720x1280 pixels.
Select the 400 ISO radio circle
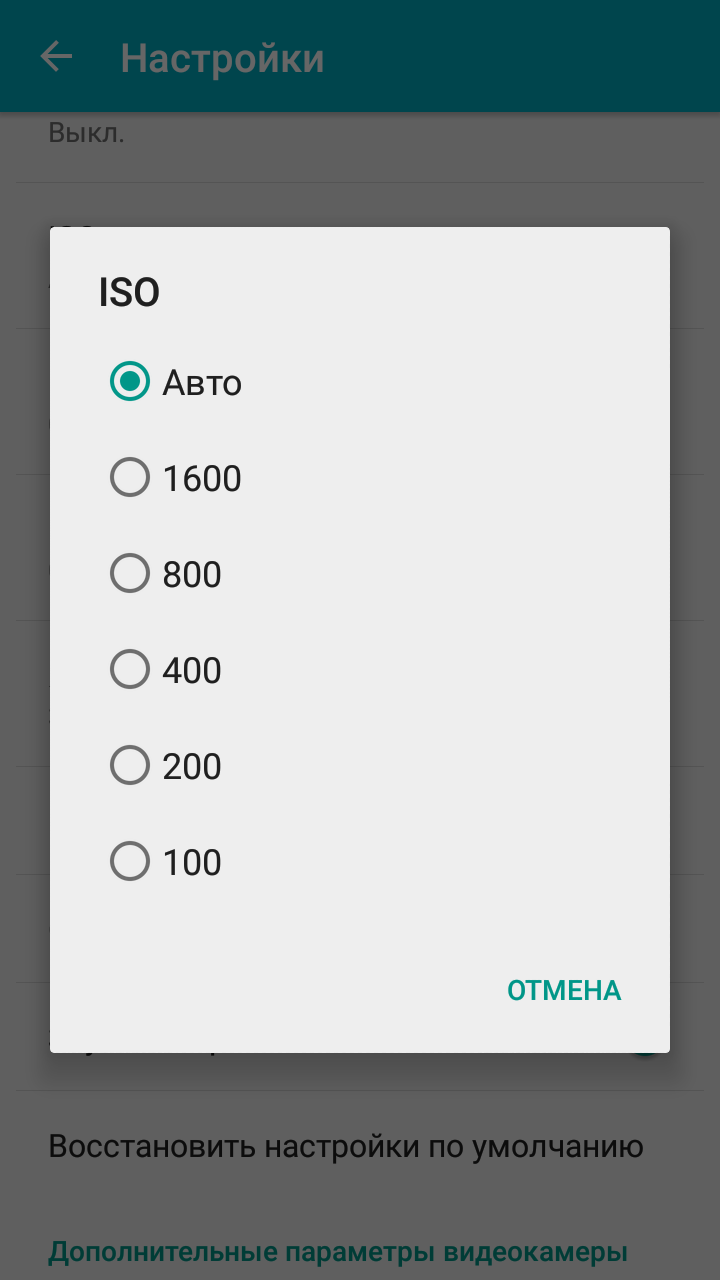[x=130, y=670]
